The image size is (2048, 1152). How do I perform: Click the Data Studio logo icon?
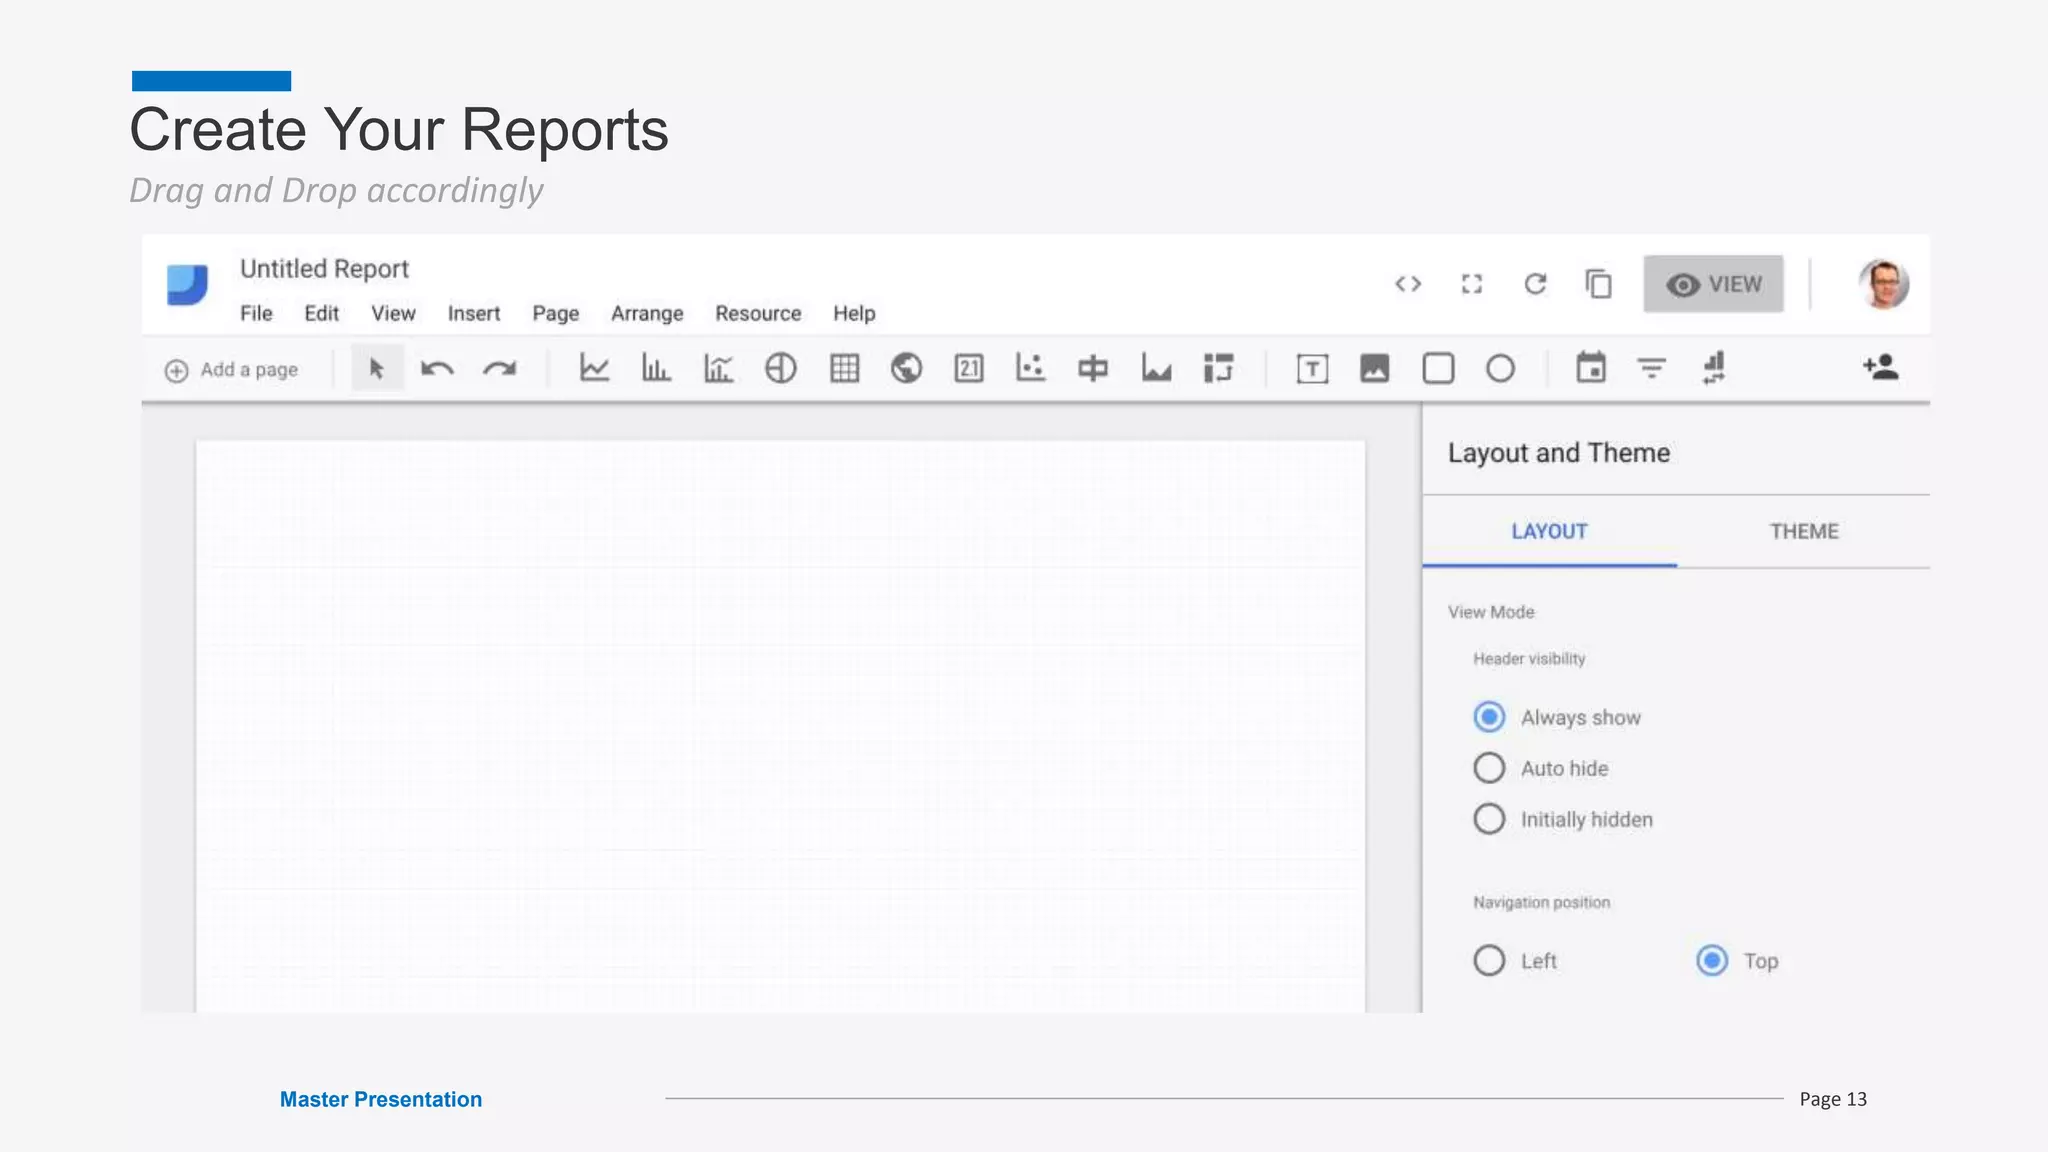click(187, 285)
